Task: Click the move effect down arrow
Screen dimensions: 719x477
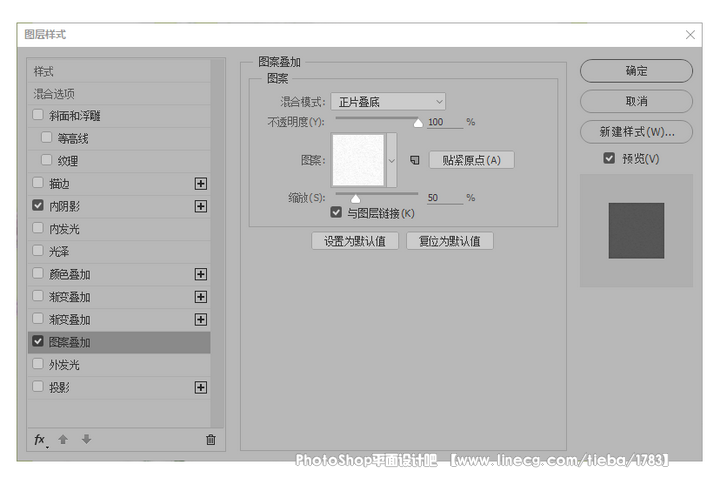Action: (x=86, y=439)
